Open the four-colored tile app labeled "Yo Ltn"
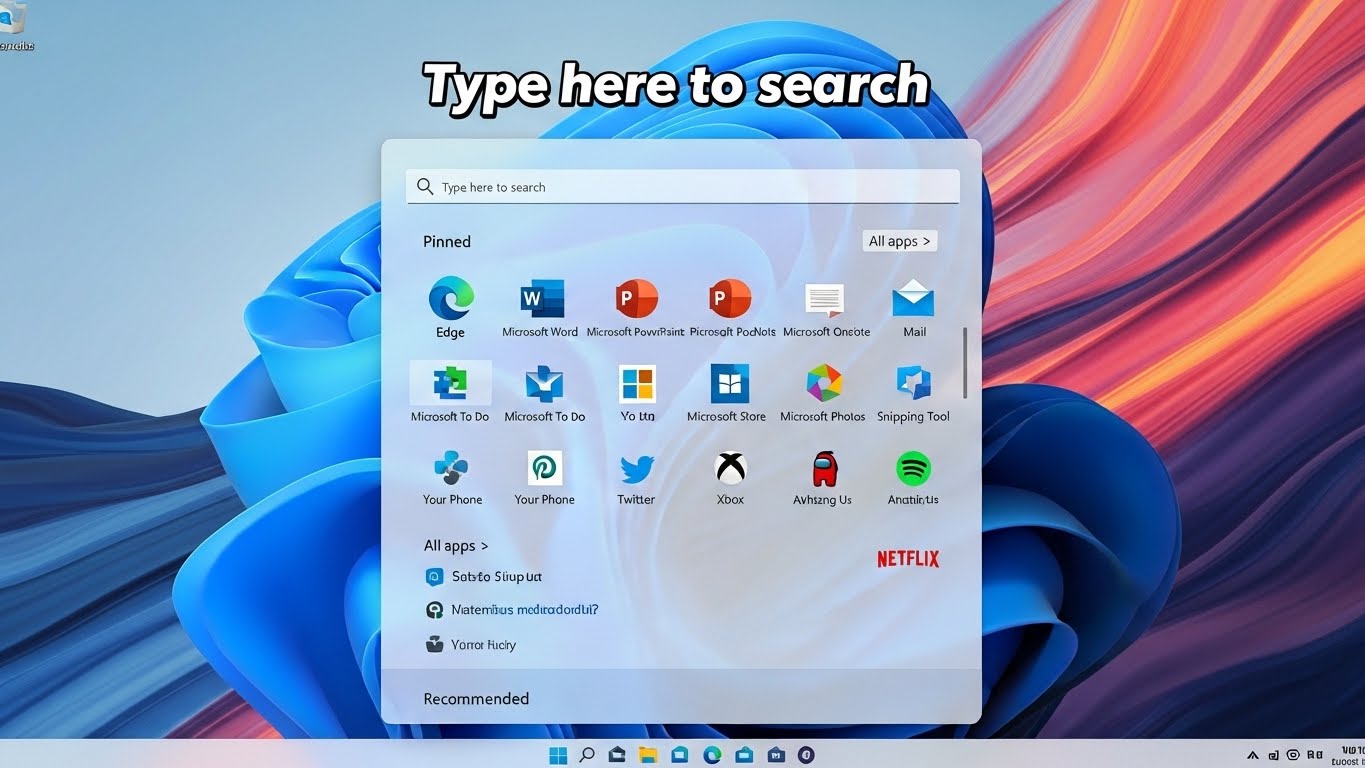The height and width of the screenshot is (768, 1365). (637, 392)
